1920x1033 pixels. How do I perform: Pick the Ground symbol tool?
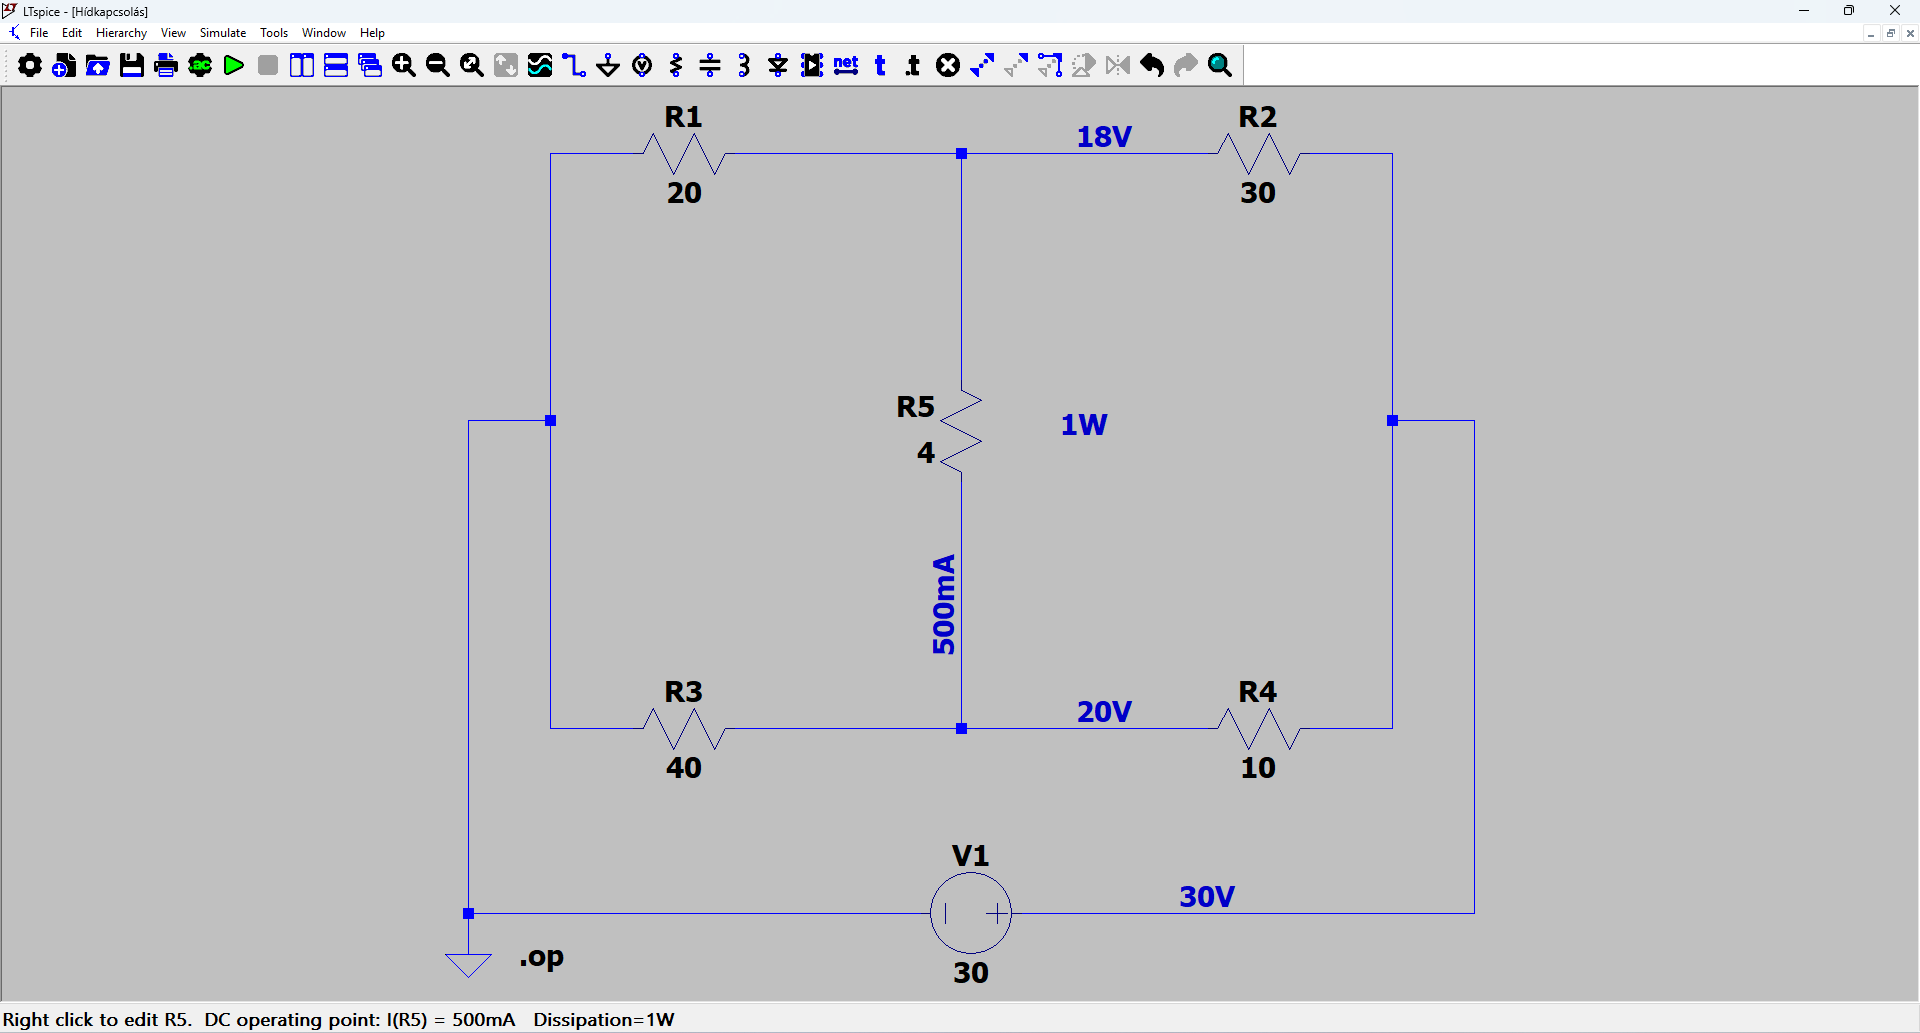[608, 66]
